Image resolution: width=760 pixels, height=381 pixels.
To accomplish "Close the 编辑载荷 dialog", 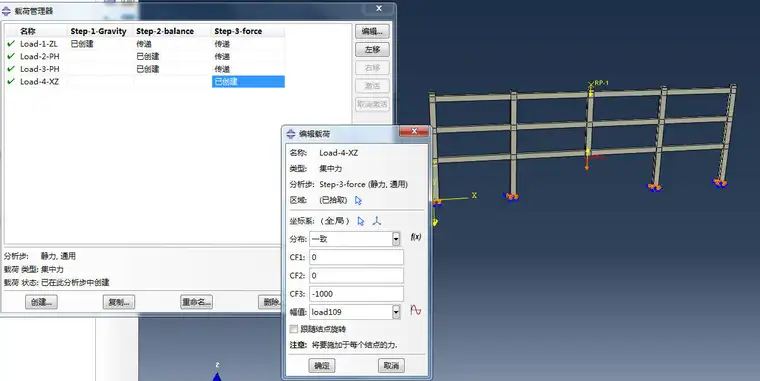I will 414,131.
